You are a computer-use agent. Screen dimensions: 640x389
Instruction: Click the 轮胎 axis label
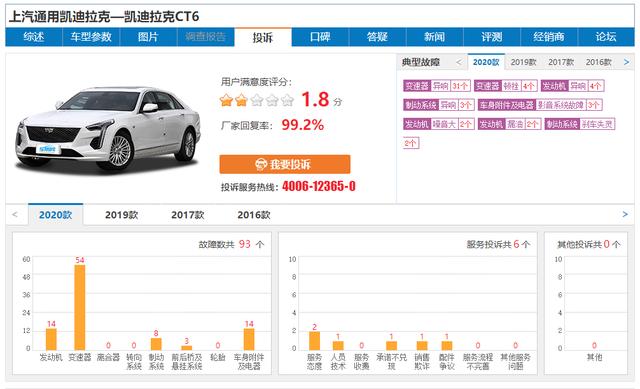pos(218,358)
